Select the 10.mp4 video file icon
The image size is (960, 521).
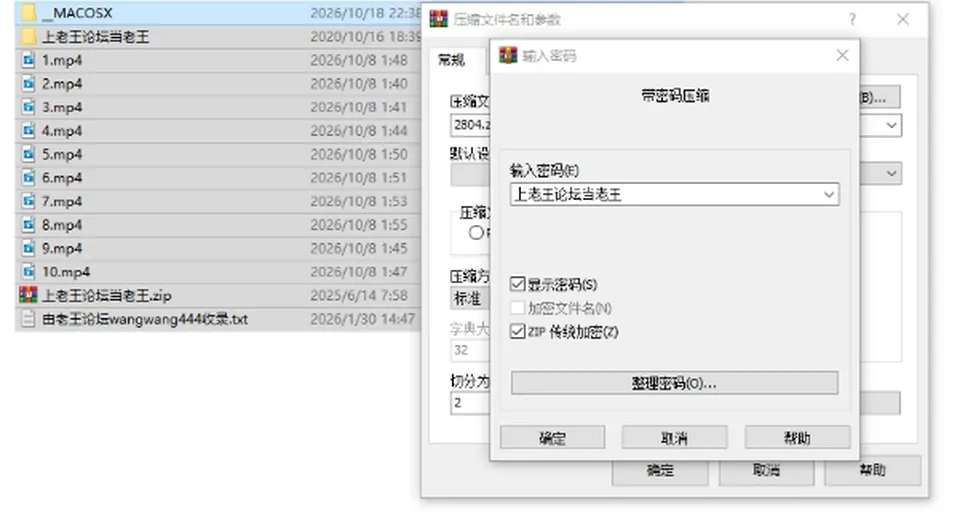click(x=28, y=271)
